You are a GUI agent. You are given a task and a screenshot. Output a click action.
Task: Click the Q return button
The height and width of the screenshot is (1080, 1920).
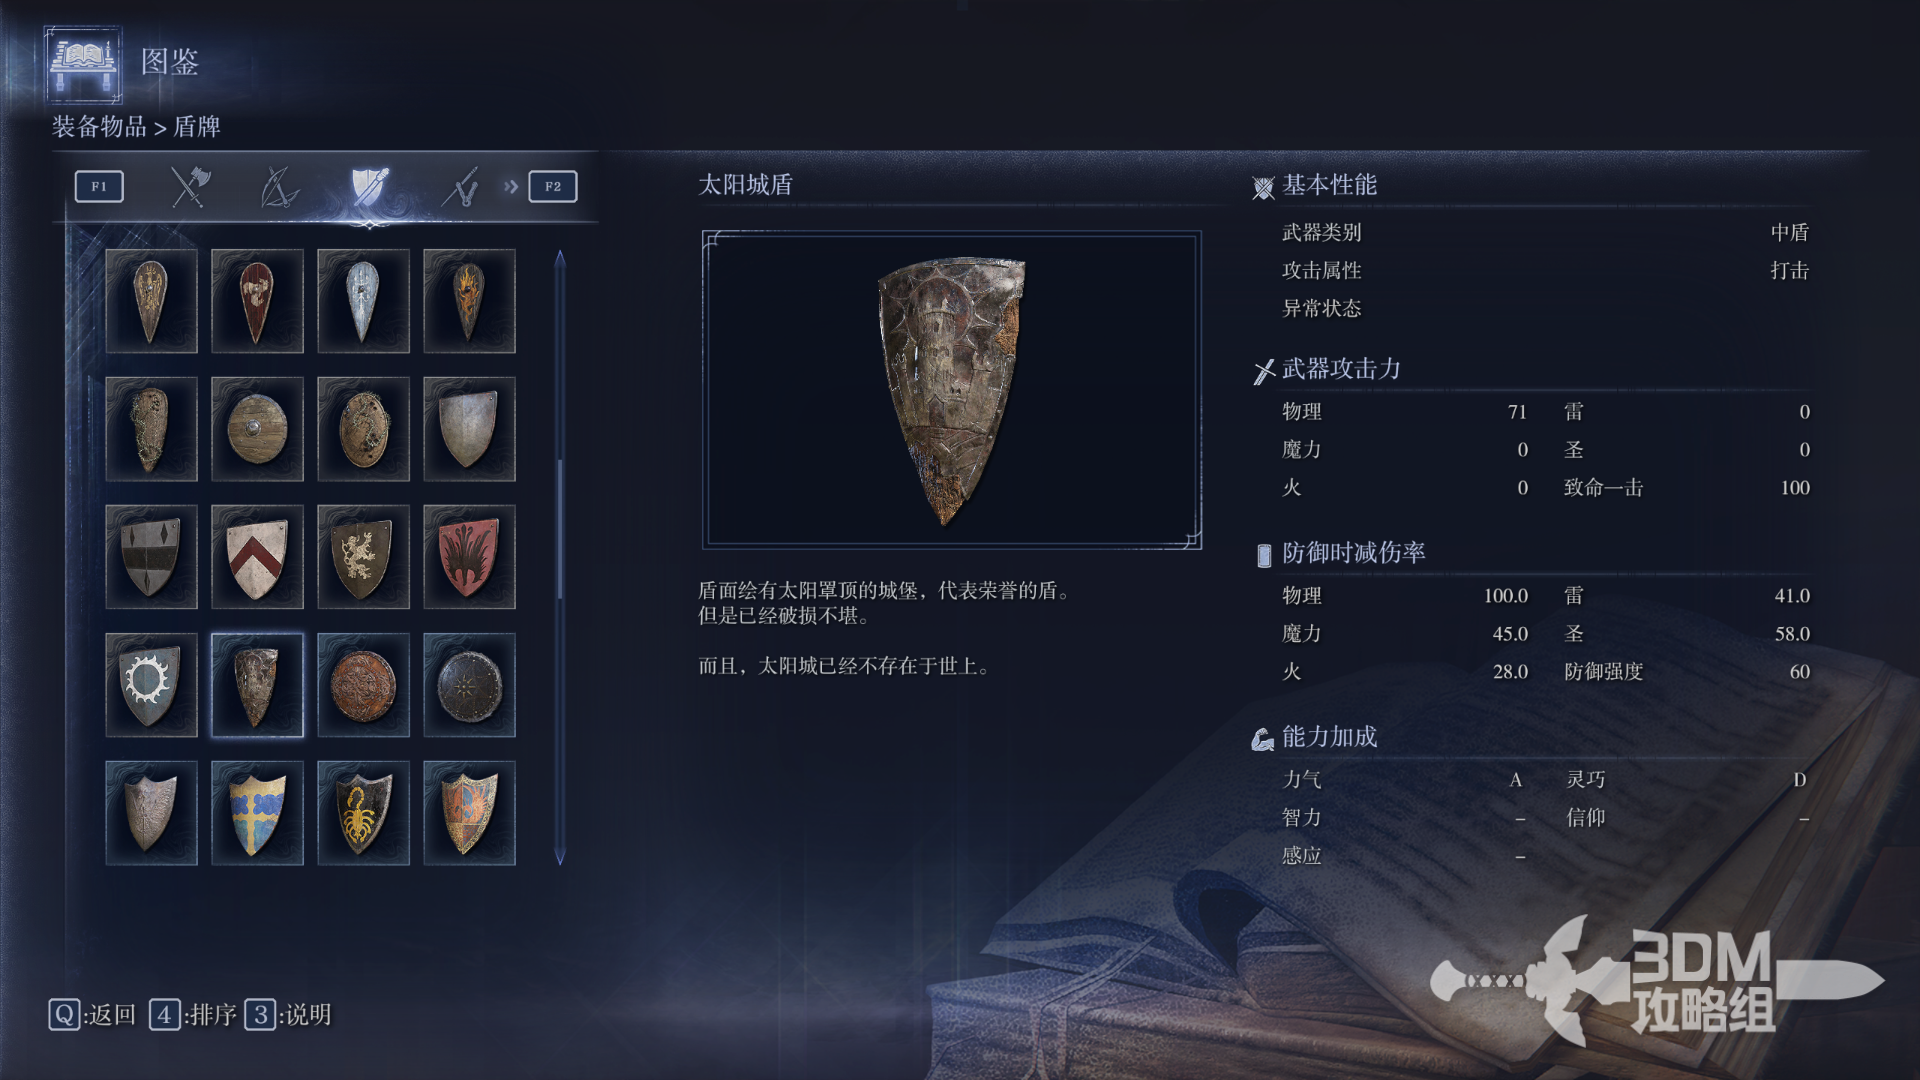pyautogui.click(x=92, y=1015)
